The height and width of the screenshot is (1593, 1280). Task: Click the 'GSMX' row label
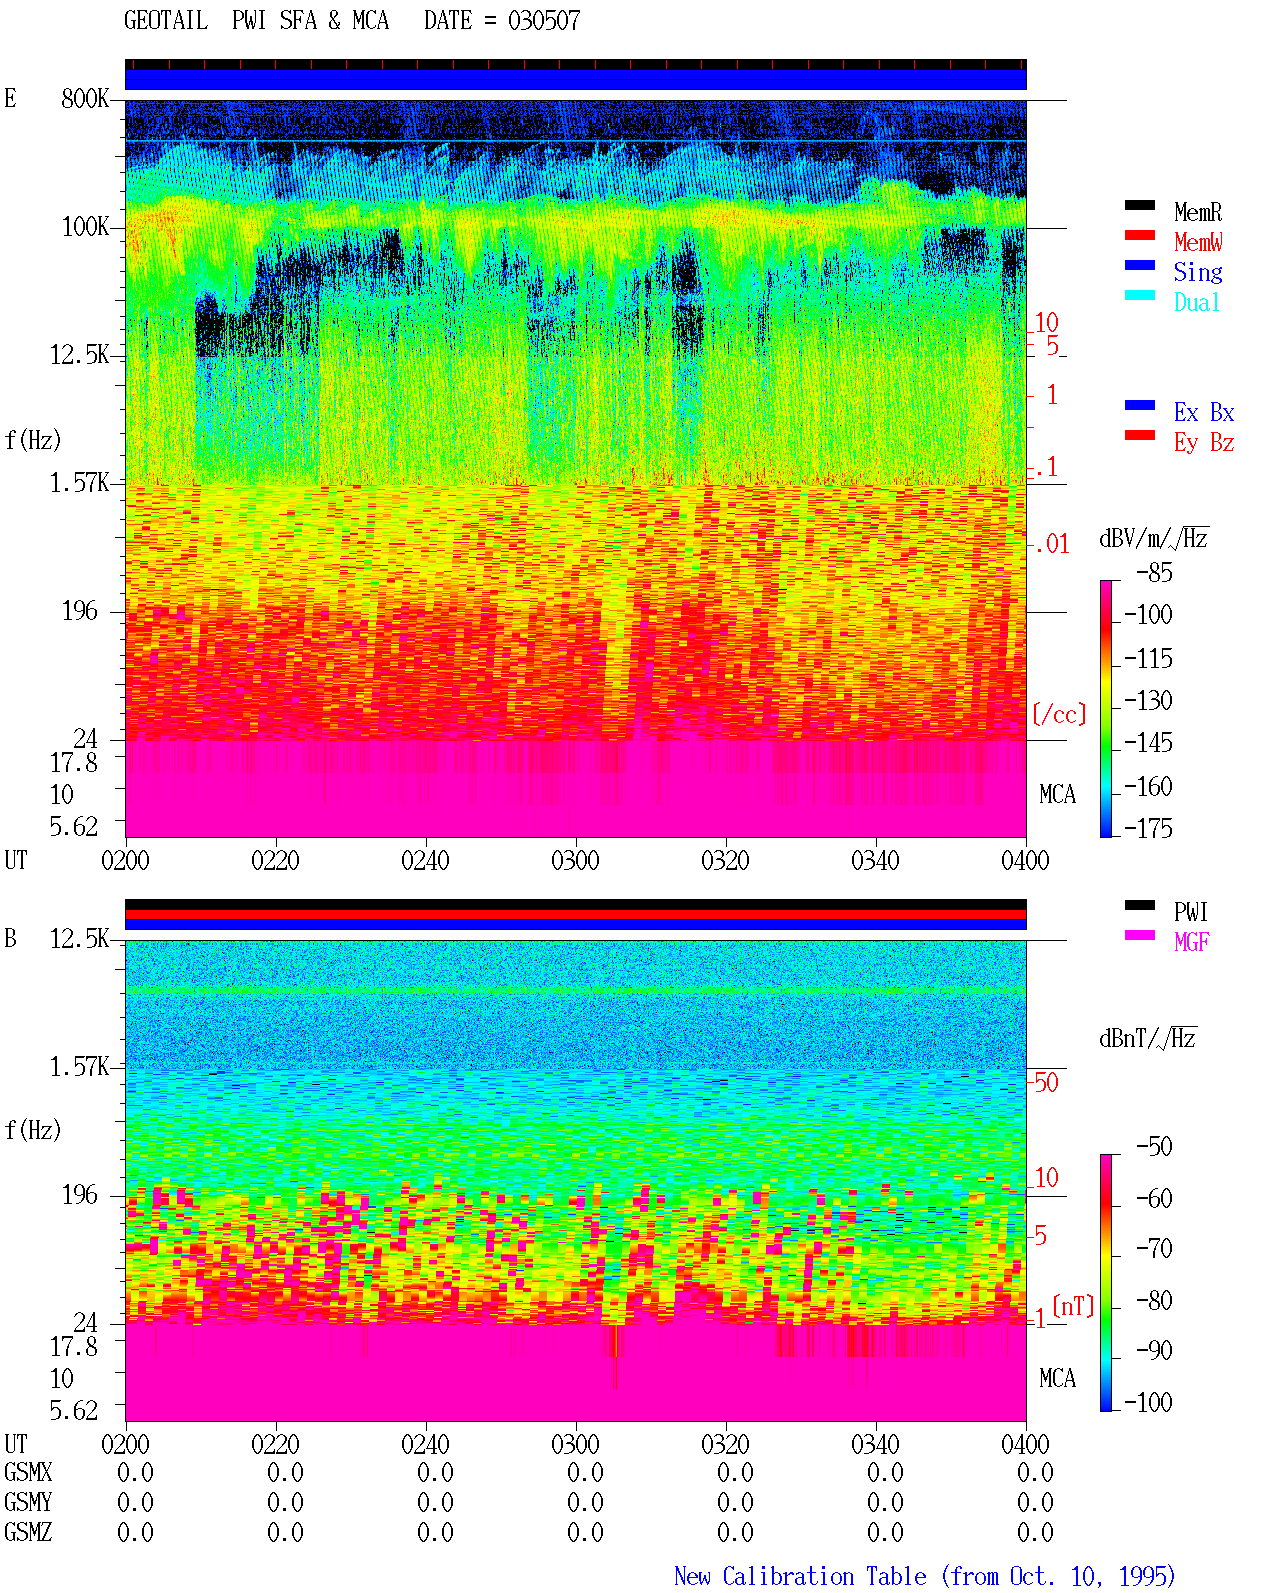(x=28, y=1472)
